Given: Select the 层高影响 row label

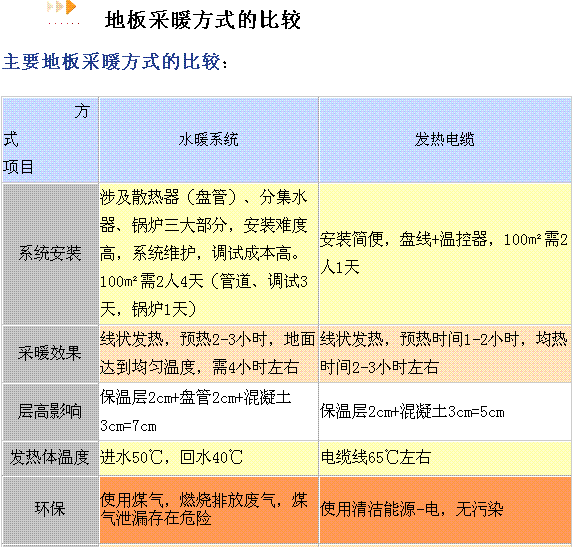Looking at the screenshot, I should pyautogui.click(x=50, y=412).
